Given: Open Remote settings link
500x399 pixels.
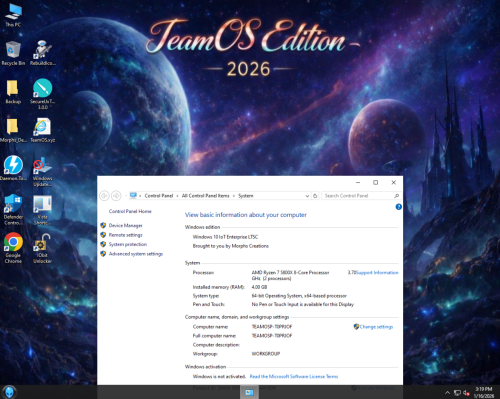Looking at the screenshot, I should (x=125, y=235).
